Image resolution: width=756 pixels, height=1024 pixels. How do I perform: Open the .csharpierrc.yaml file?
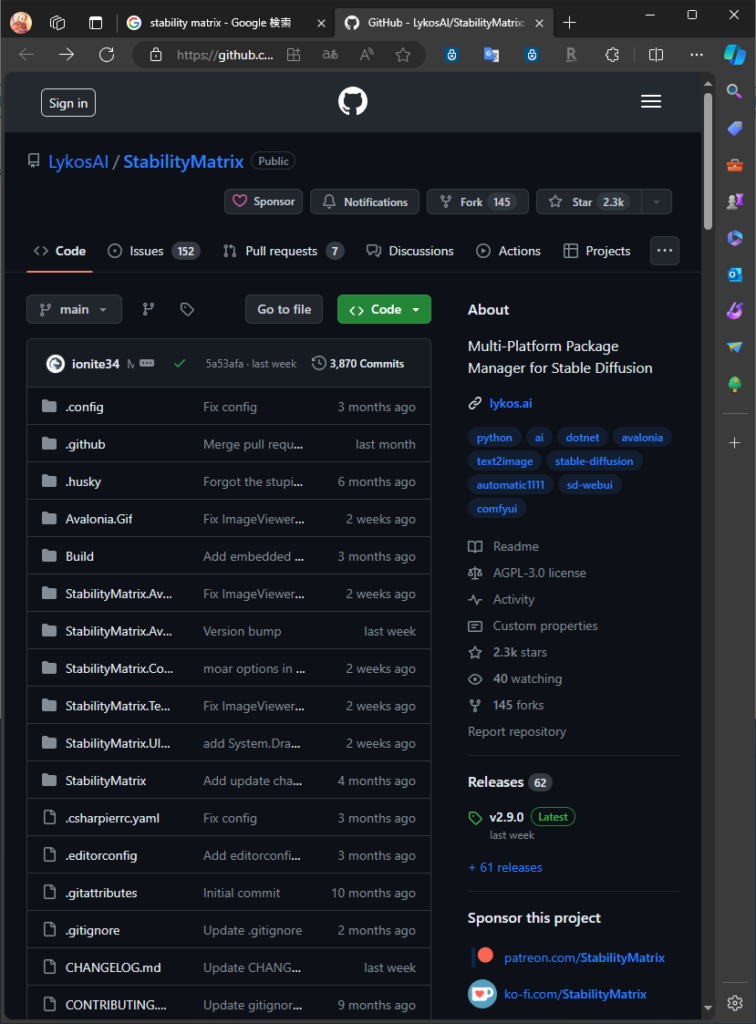tap(112, 818)
